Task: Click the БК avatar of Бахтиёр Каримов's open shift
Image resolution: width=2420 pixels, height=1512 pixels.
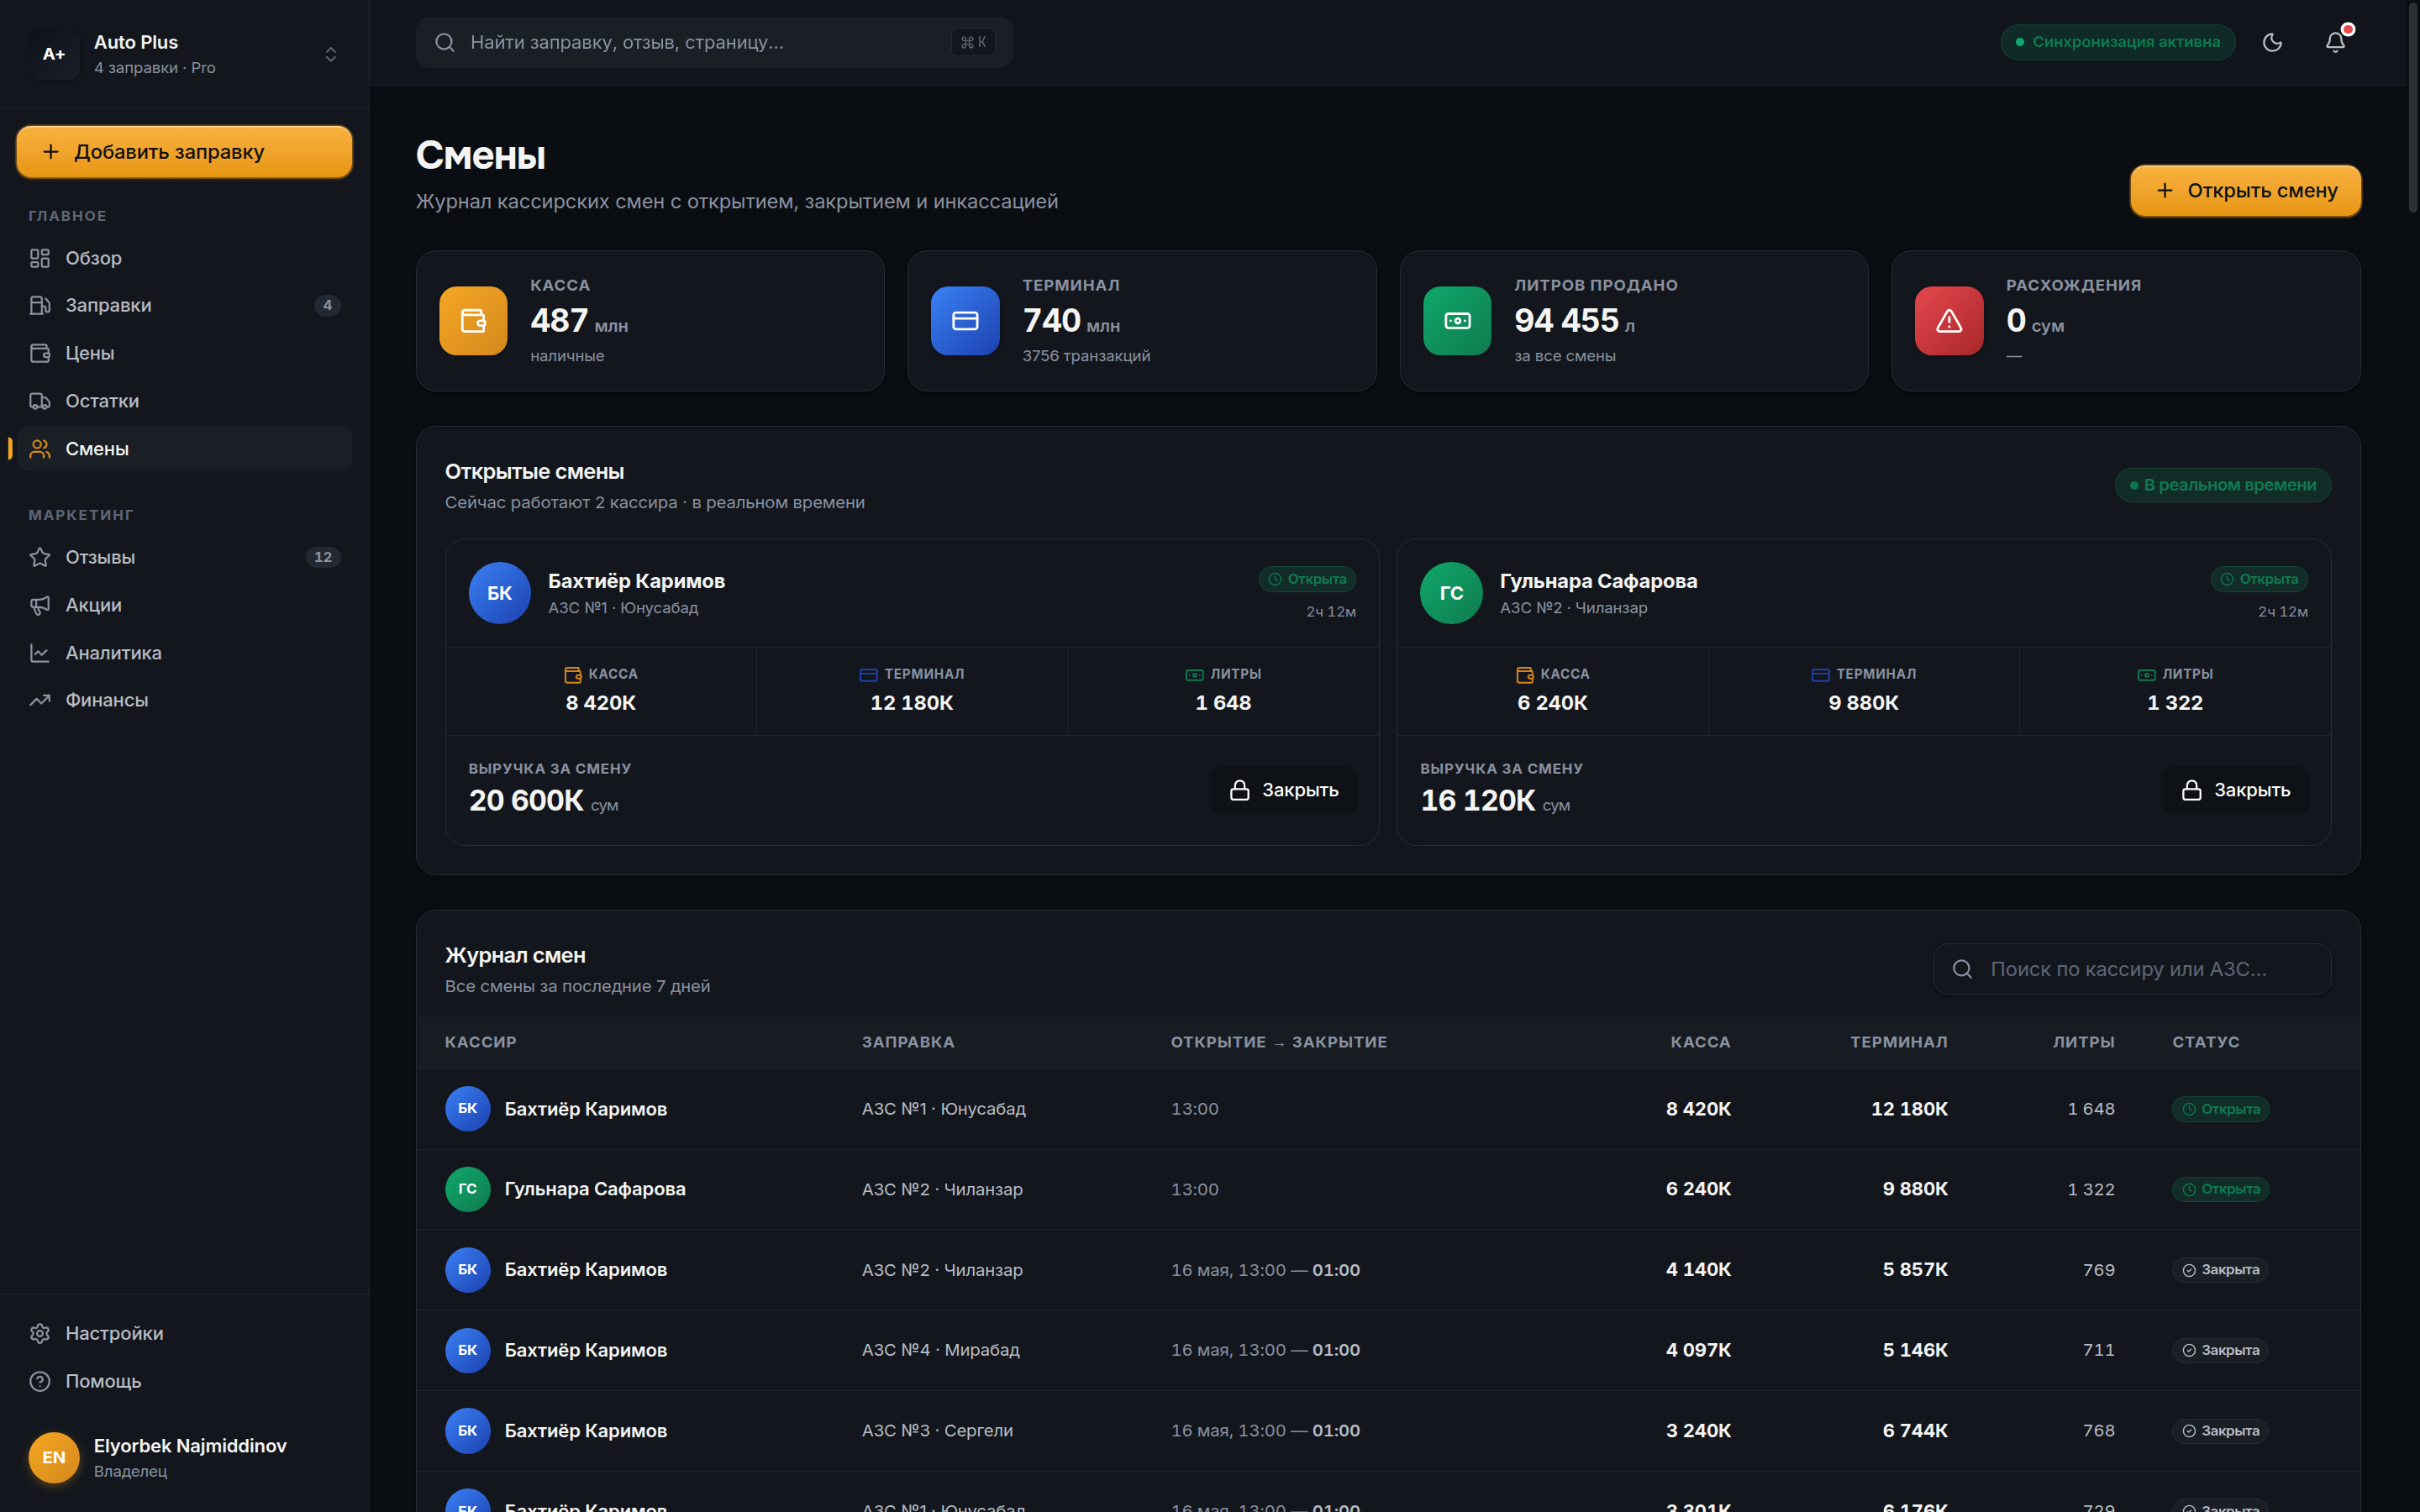Action: coord(499,593)
